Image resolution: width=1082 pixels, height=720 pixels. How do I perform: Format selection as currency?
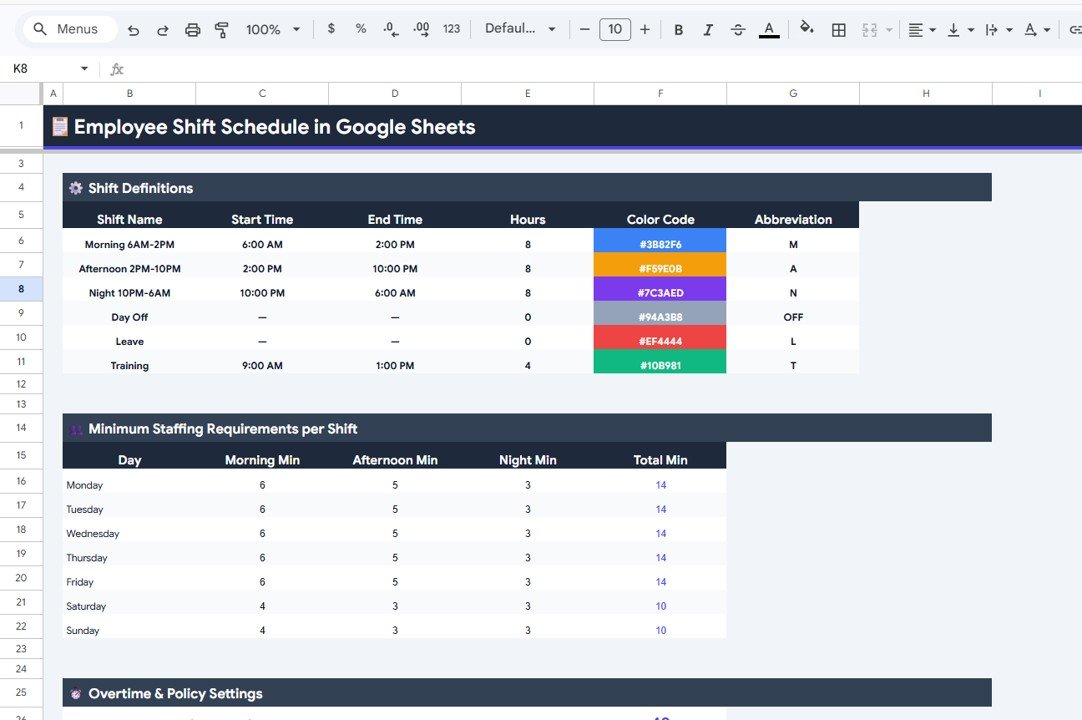(331, 29)
